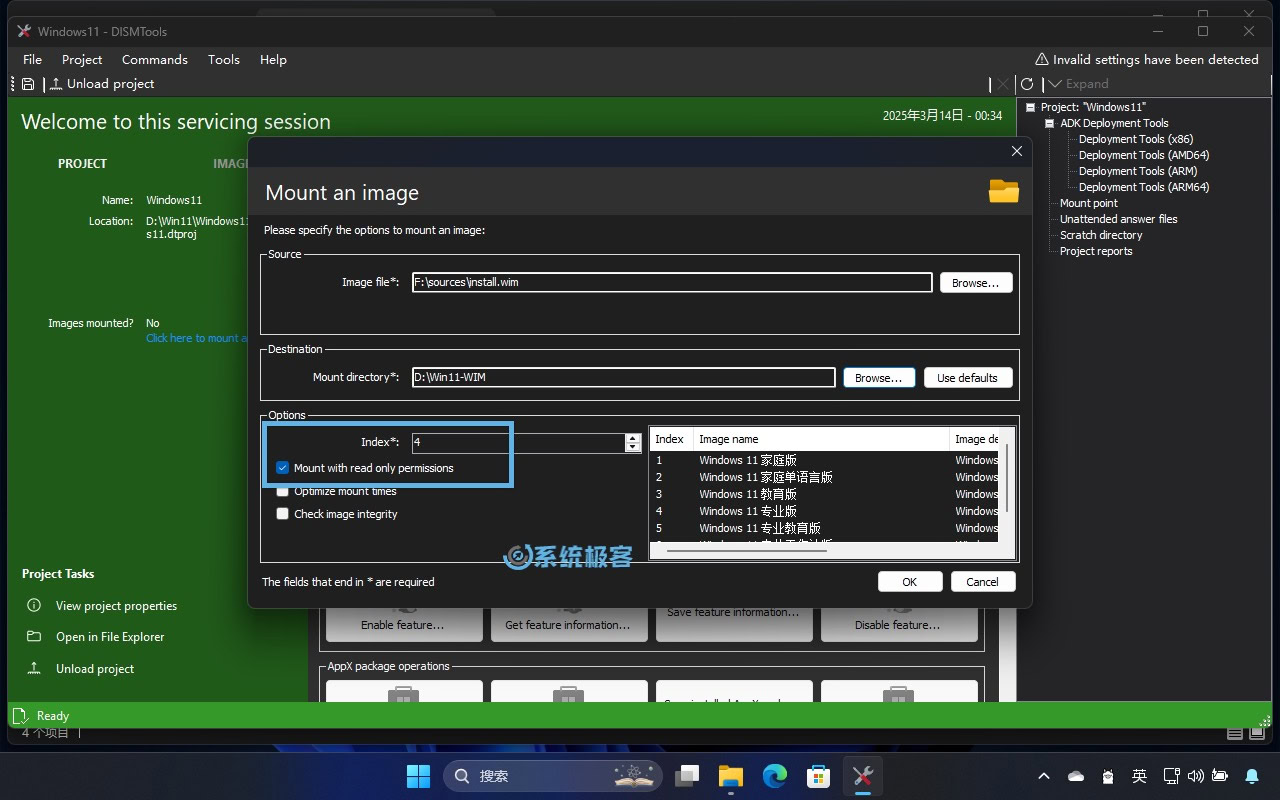1280x800 pixels.
Task: Select Deployment Tools (ARM64) tree item
Action: pyautogui.click(x=1144, y=187)
